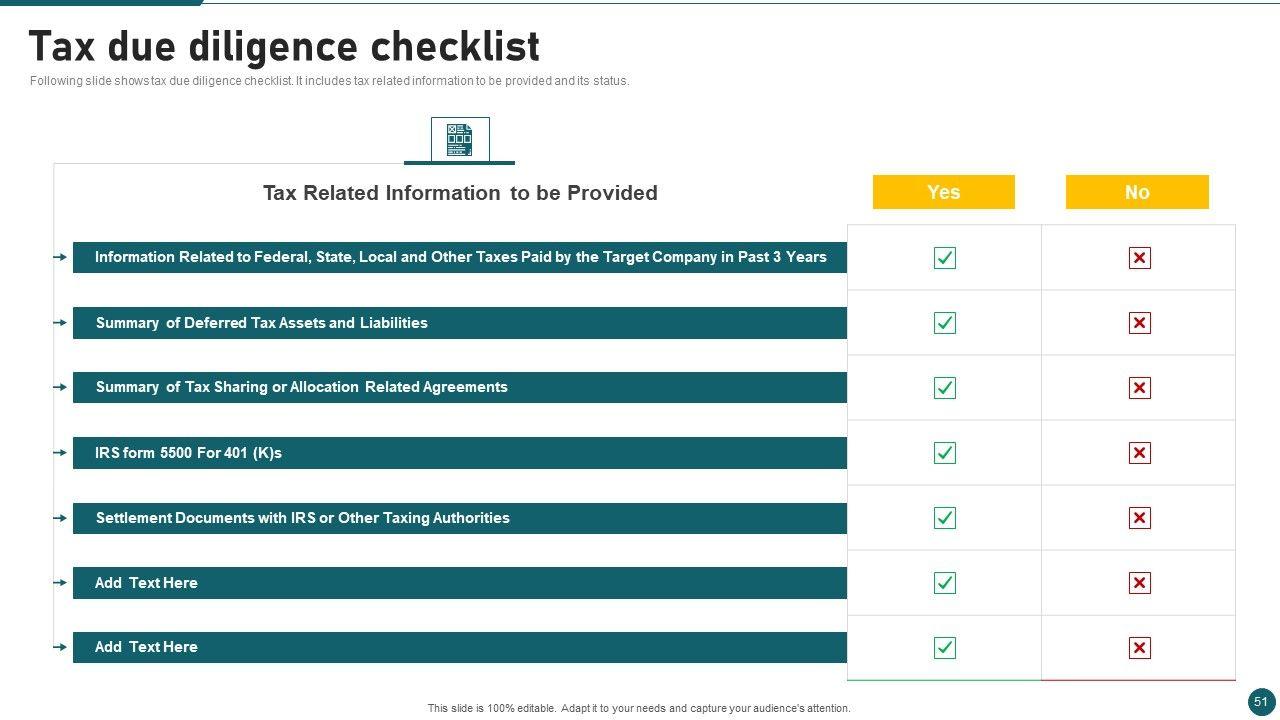Click arrow bullet beside Deferred Tax Assets row
This screenshot has height=720, width=1280.
pos(61,322)
